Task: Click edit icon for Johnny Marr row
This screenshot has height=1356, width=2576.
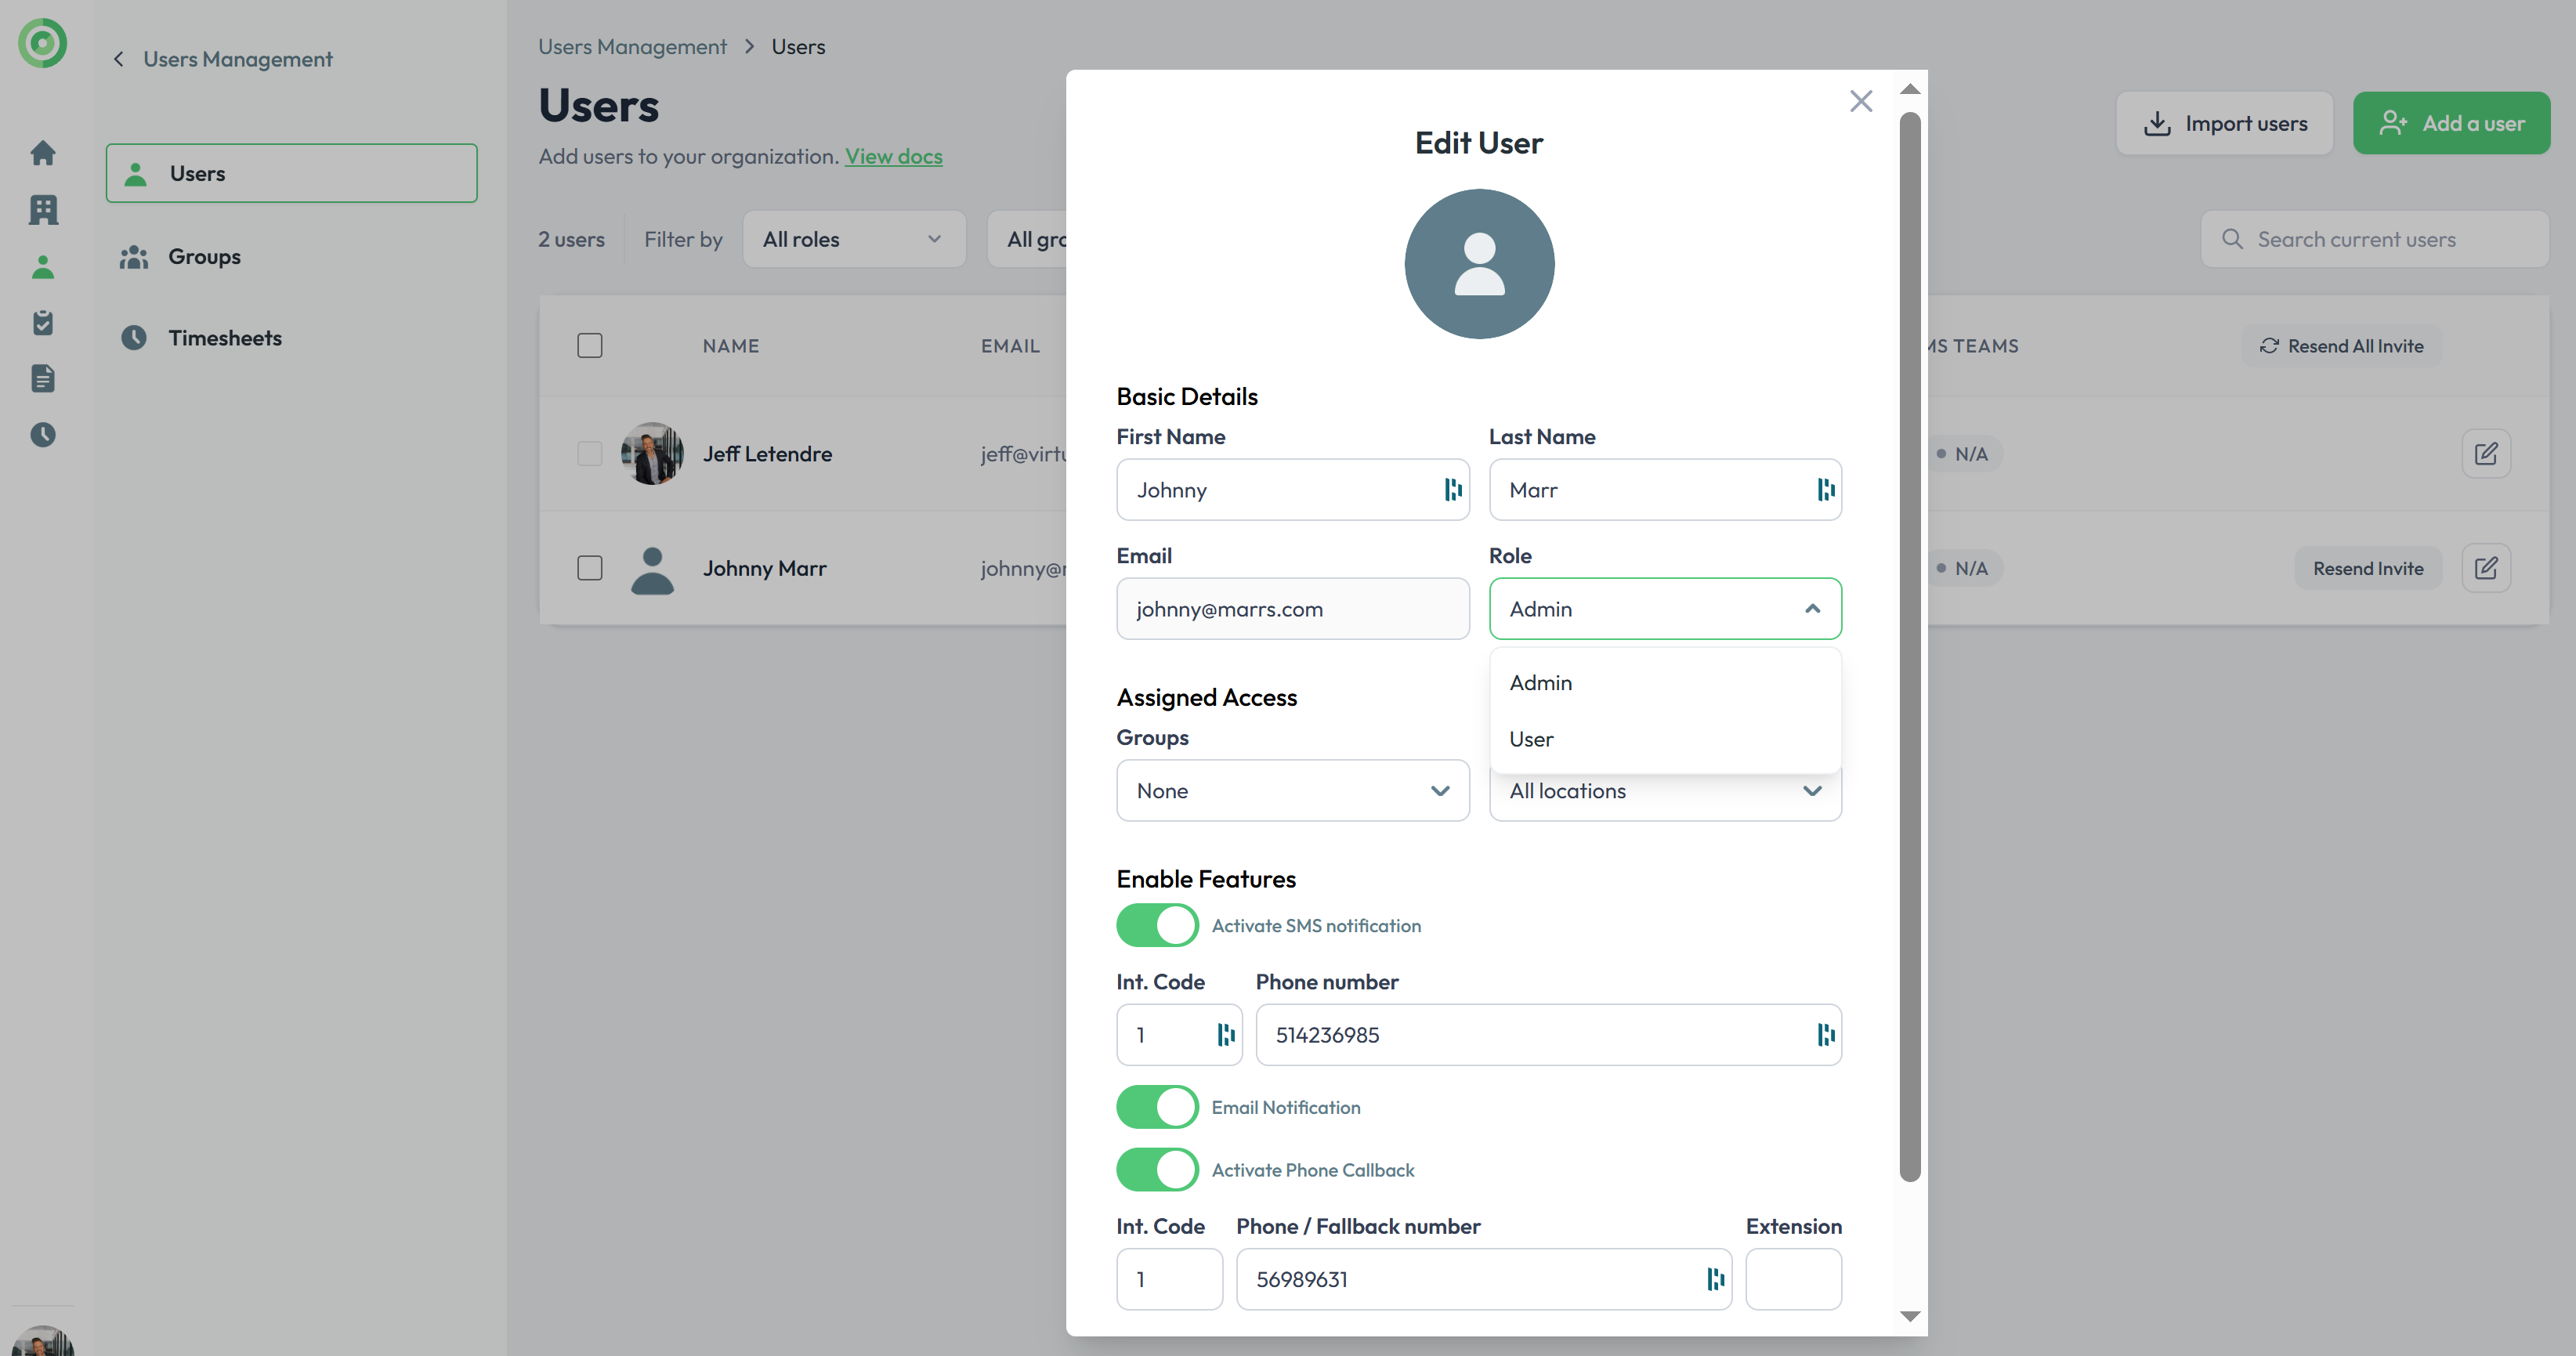Action: click(2485, 568)
